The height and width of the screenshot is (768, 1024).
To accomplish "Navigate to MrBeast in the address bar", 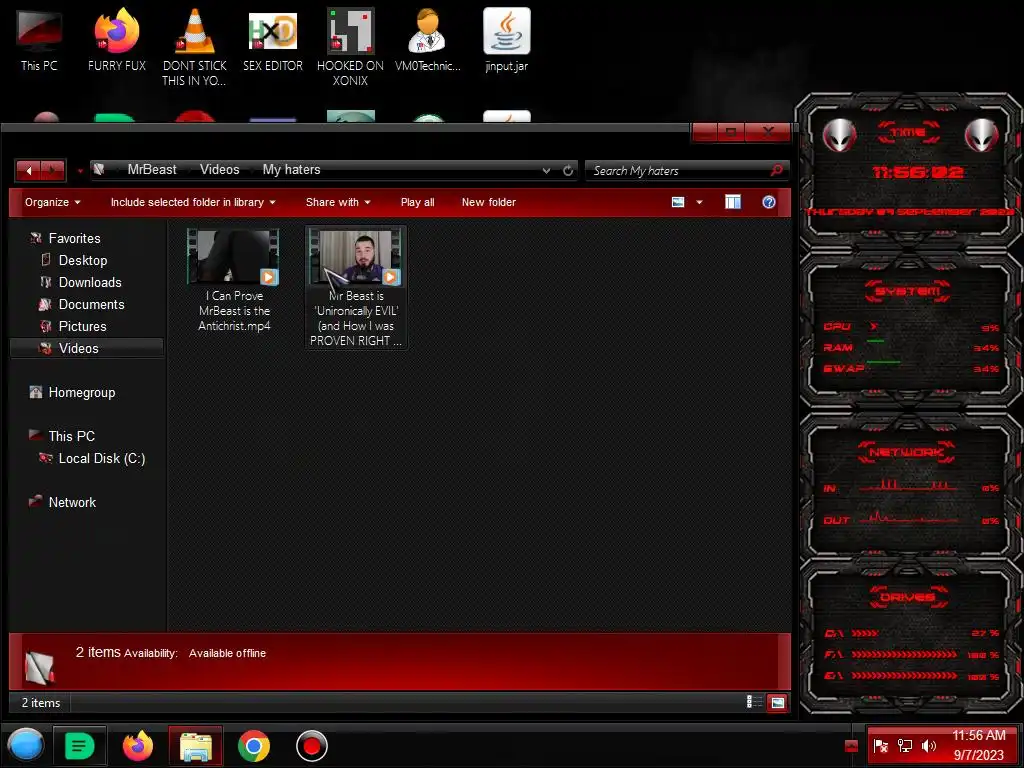I will click(x=152, y=170).
